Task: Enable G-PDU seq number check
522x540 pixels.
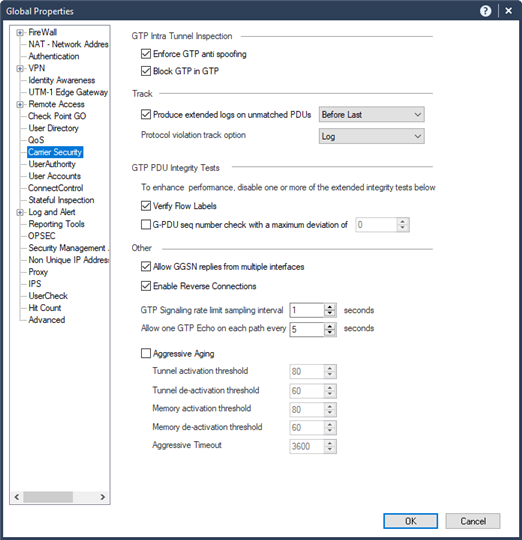Action: (146, 225)
